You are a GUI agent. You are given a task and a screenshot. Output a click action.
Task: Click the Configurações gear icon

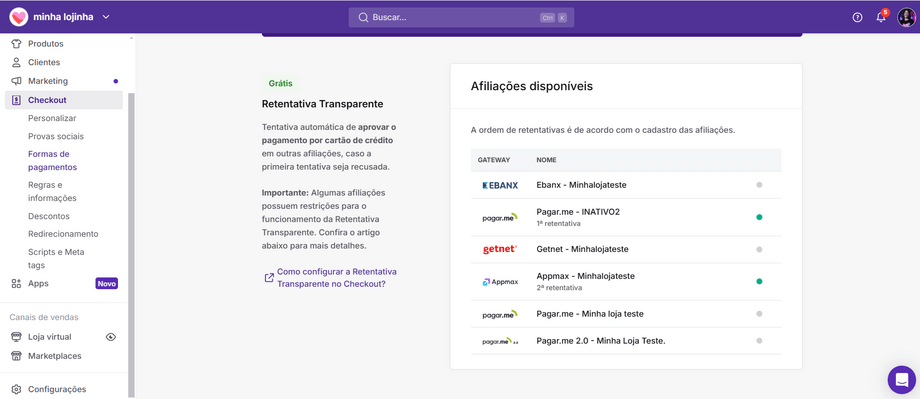point(16,389)
